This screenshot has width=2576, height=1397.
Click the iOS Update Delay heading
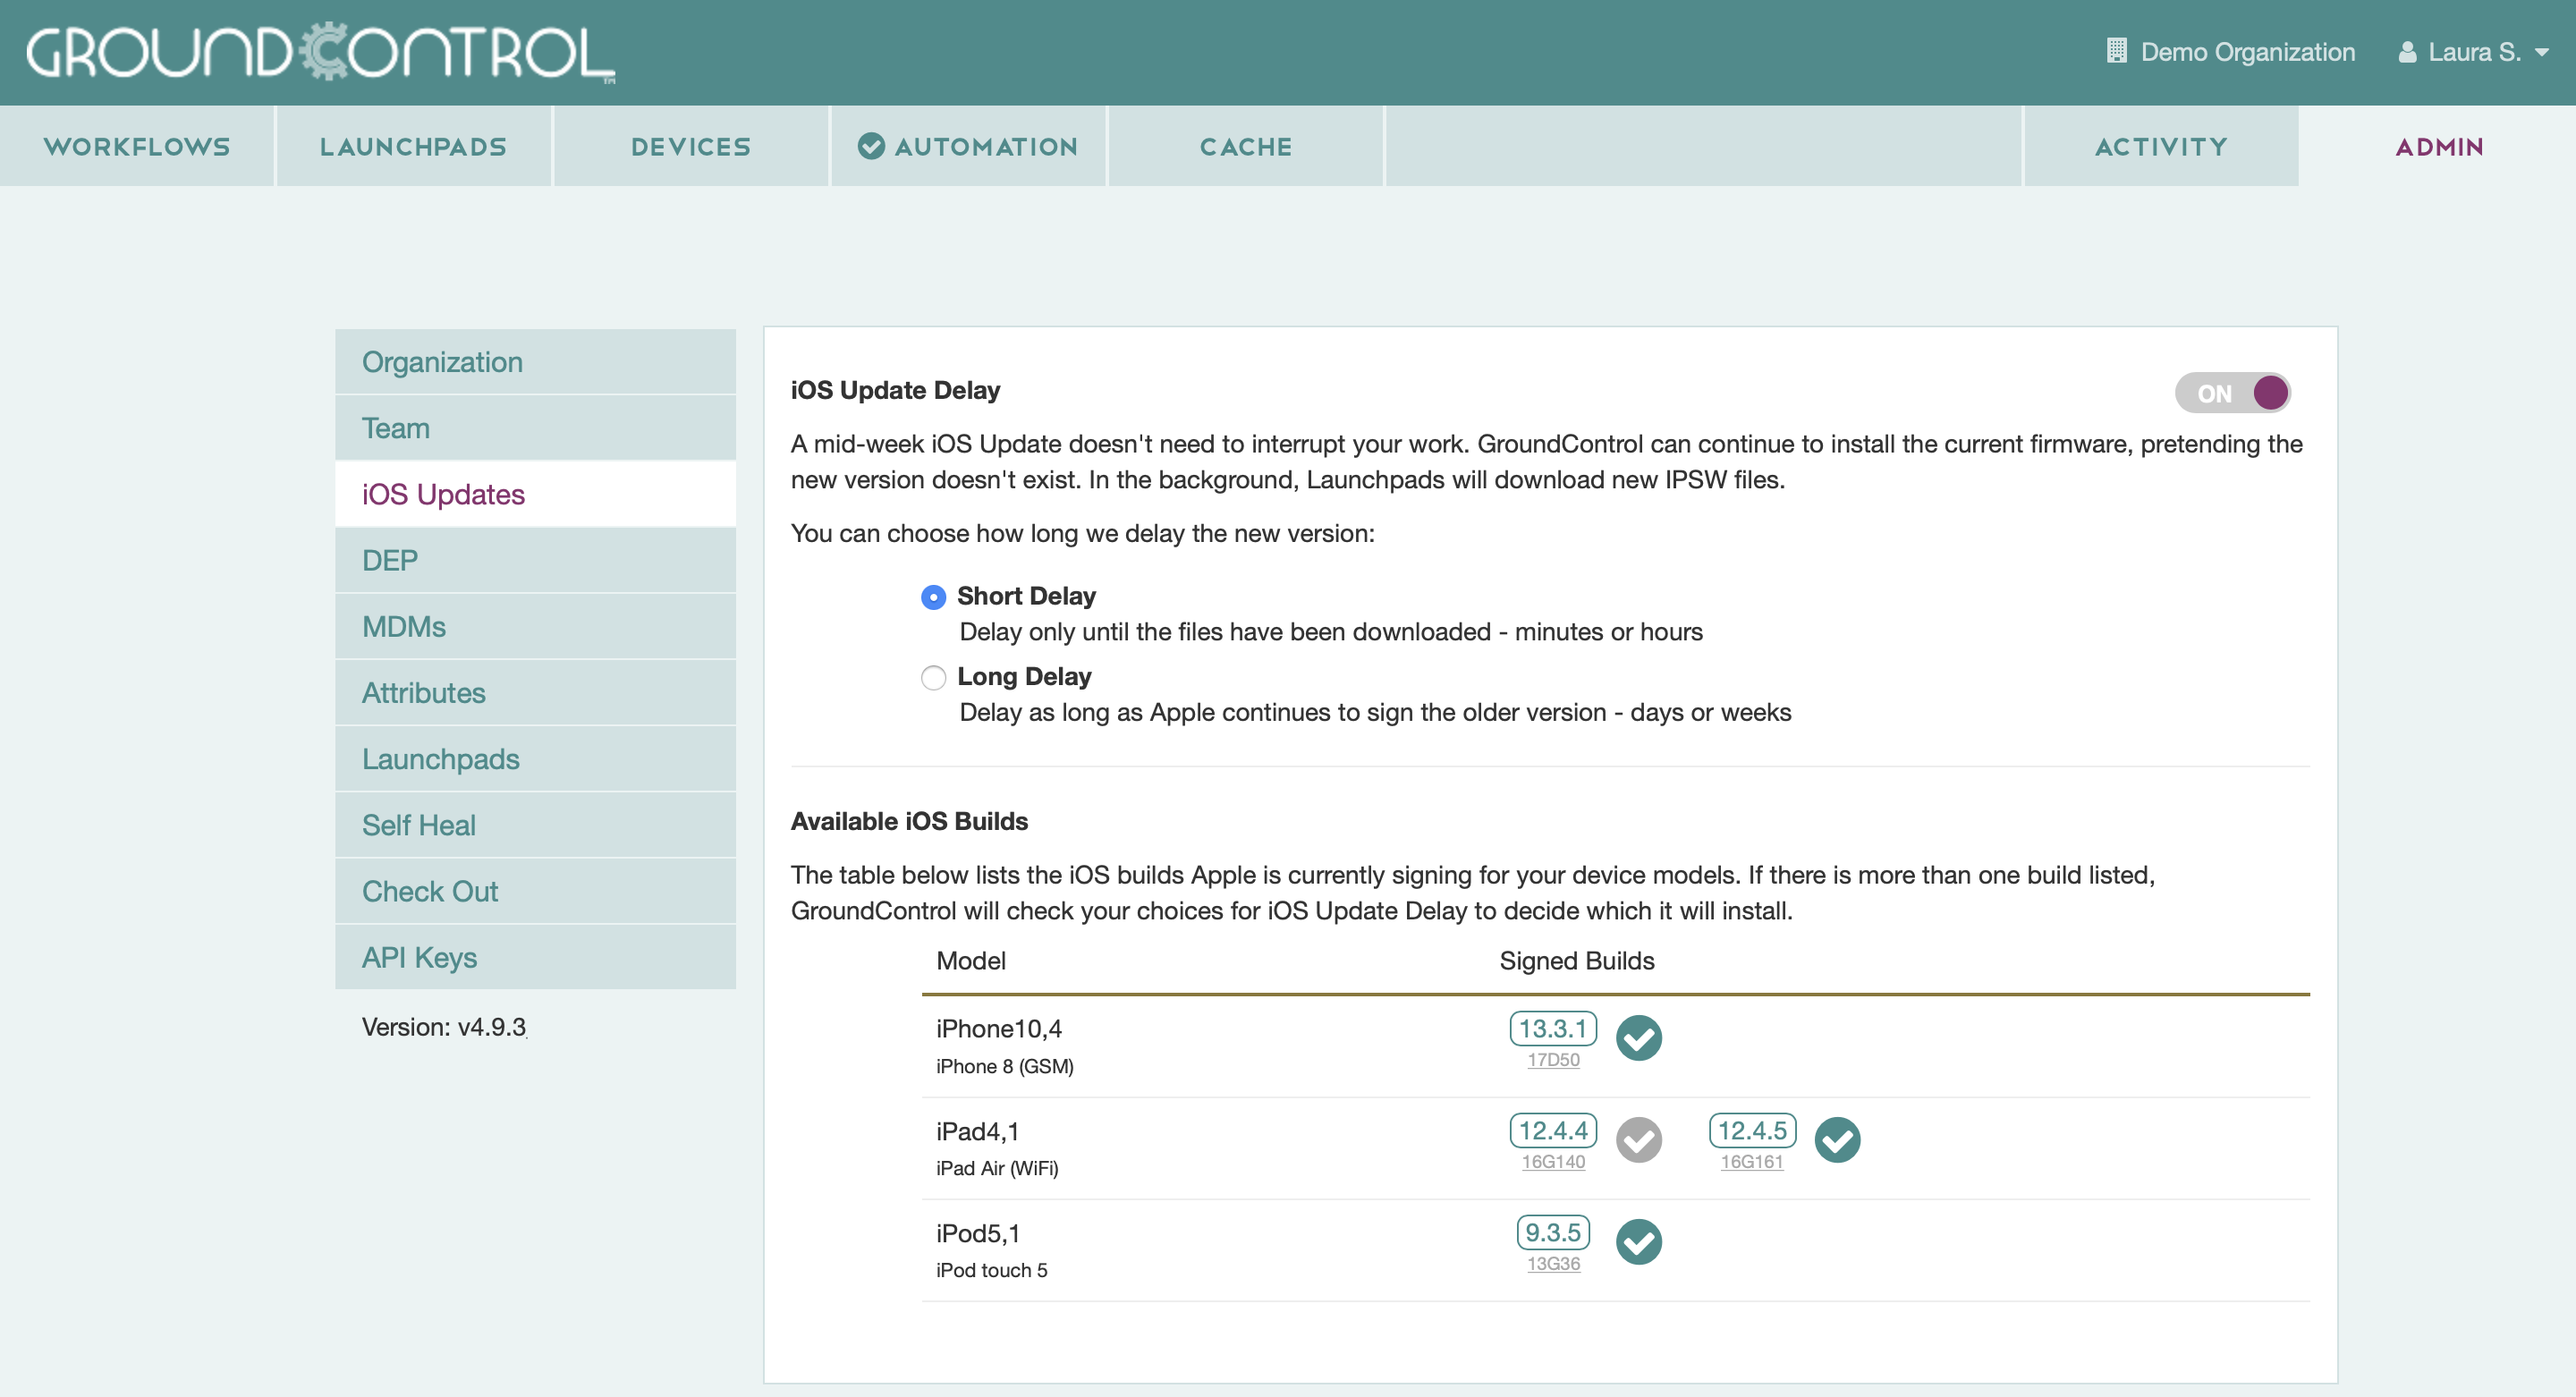[x=895, y=390]
